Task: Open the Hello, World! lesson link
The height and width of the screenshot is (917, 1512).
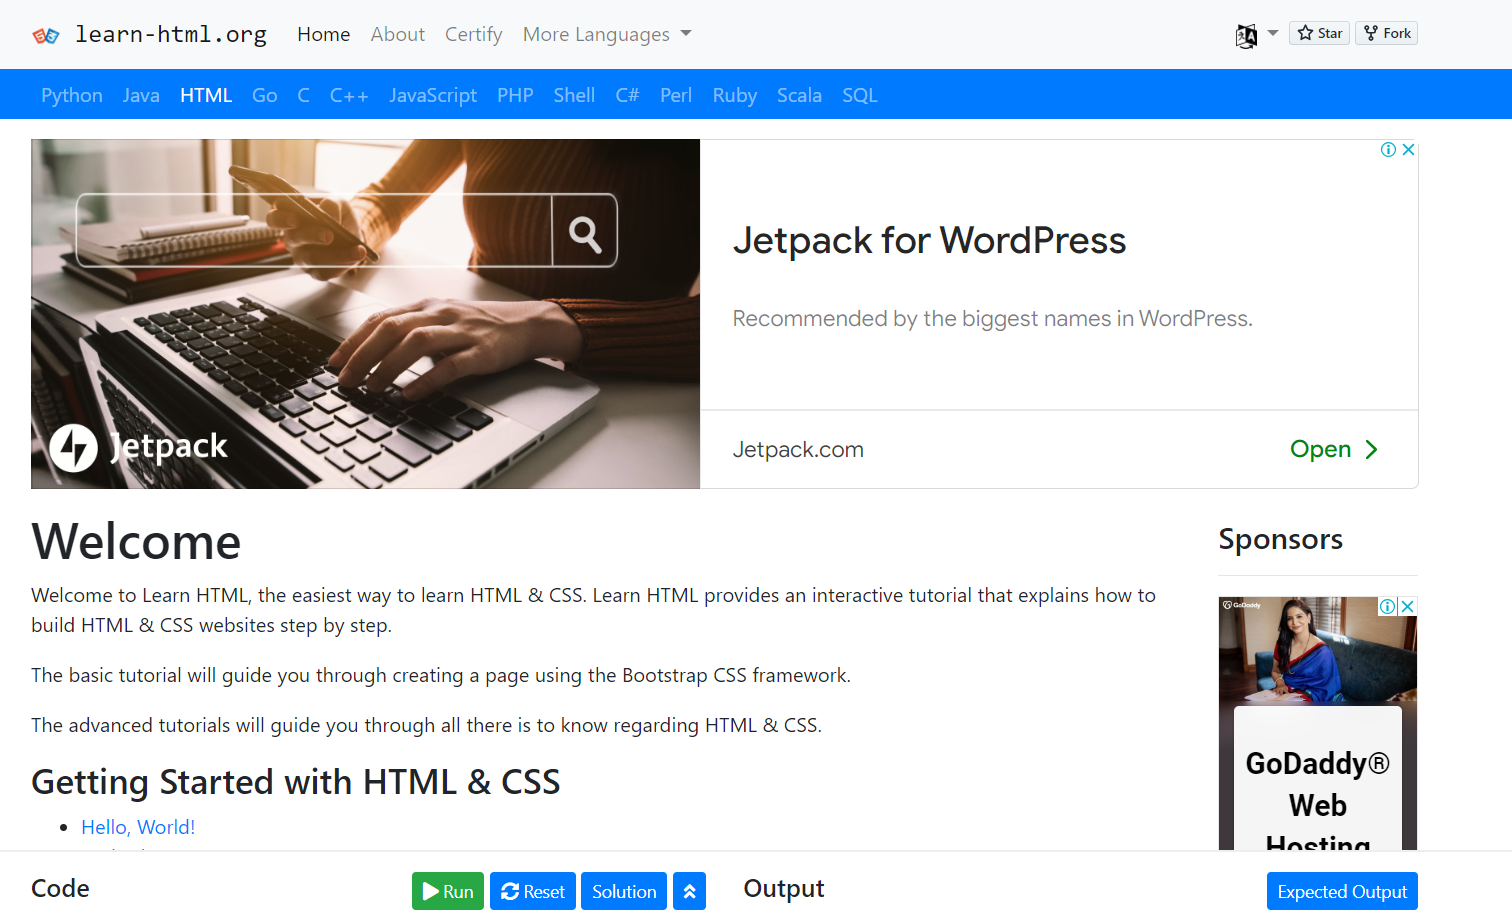Action: 138,827
